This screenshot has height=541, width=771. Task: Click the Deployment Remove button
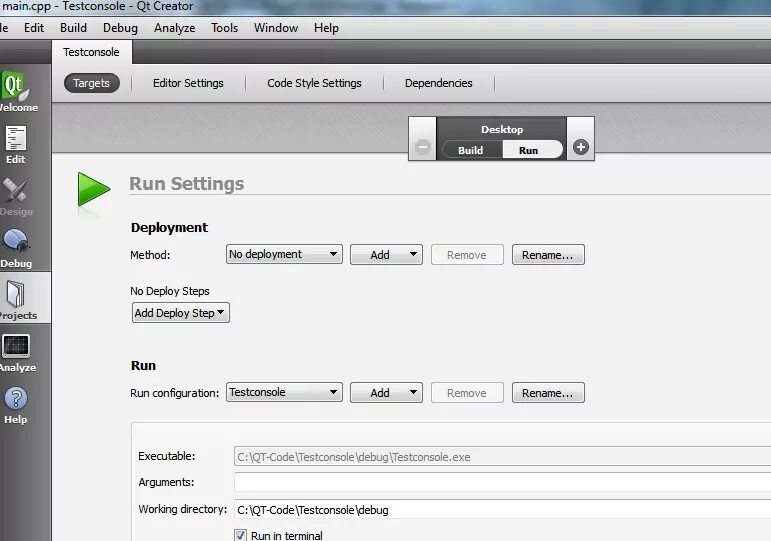(467, 255)
